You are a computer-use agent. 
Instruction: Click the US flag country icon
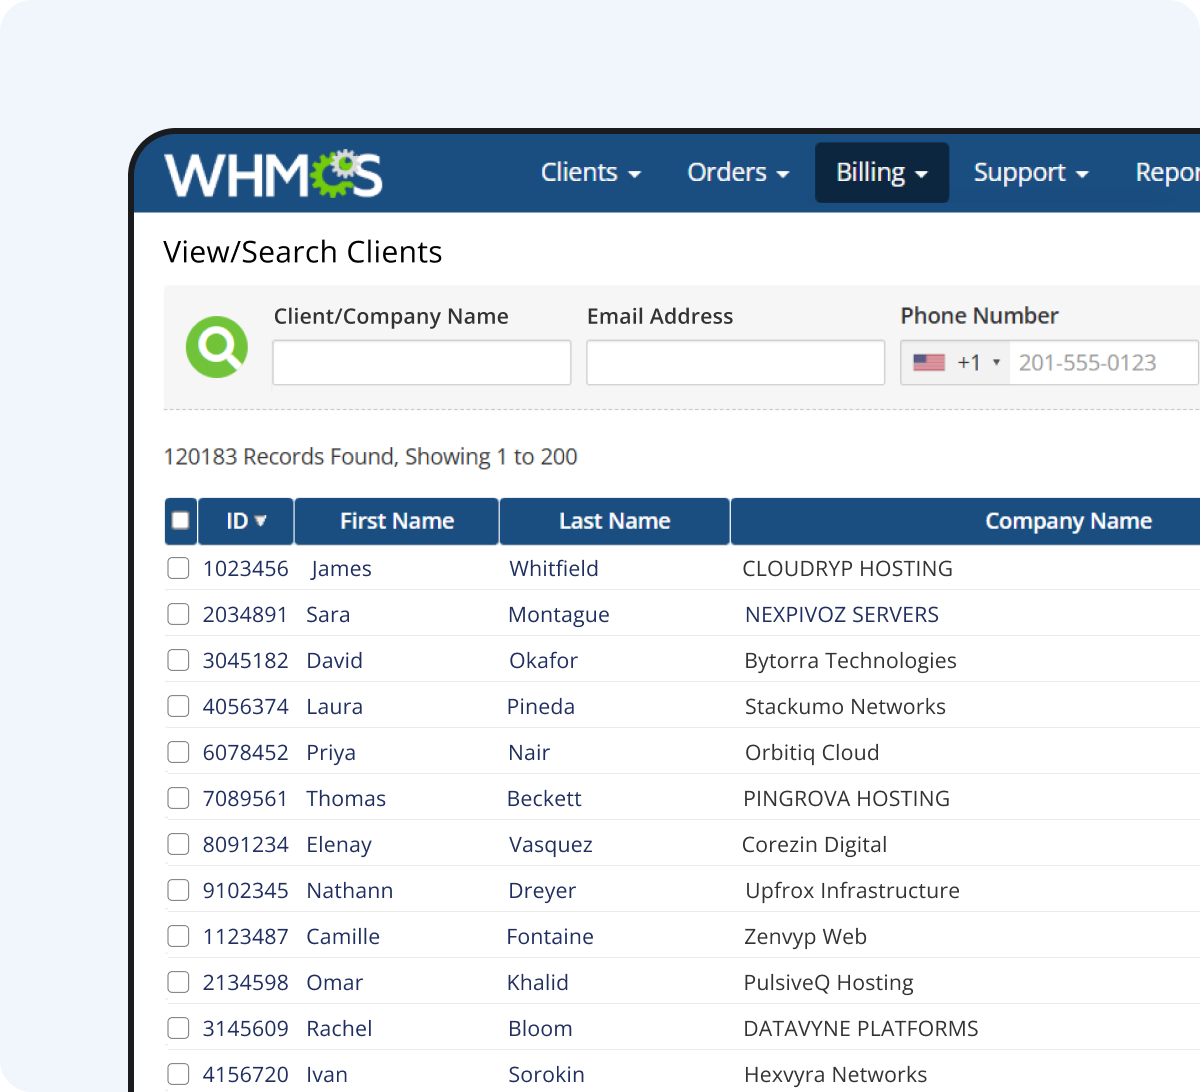coord(929,363)
